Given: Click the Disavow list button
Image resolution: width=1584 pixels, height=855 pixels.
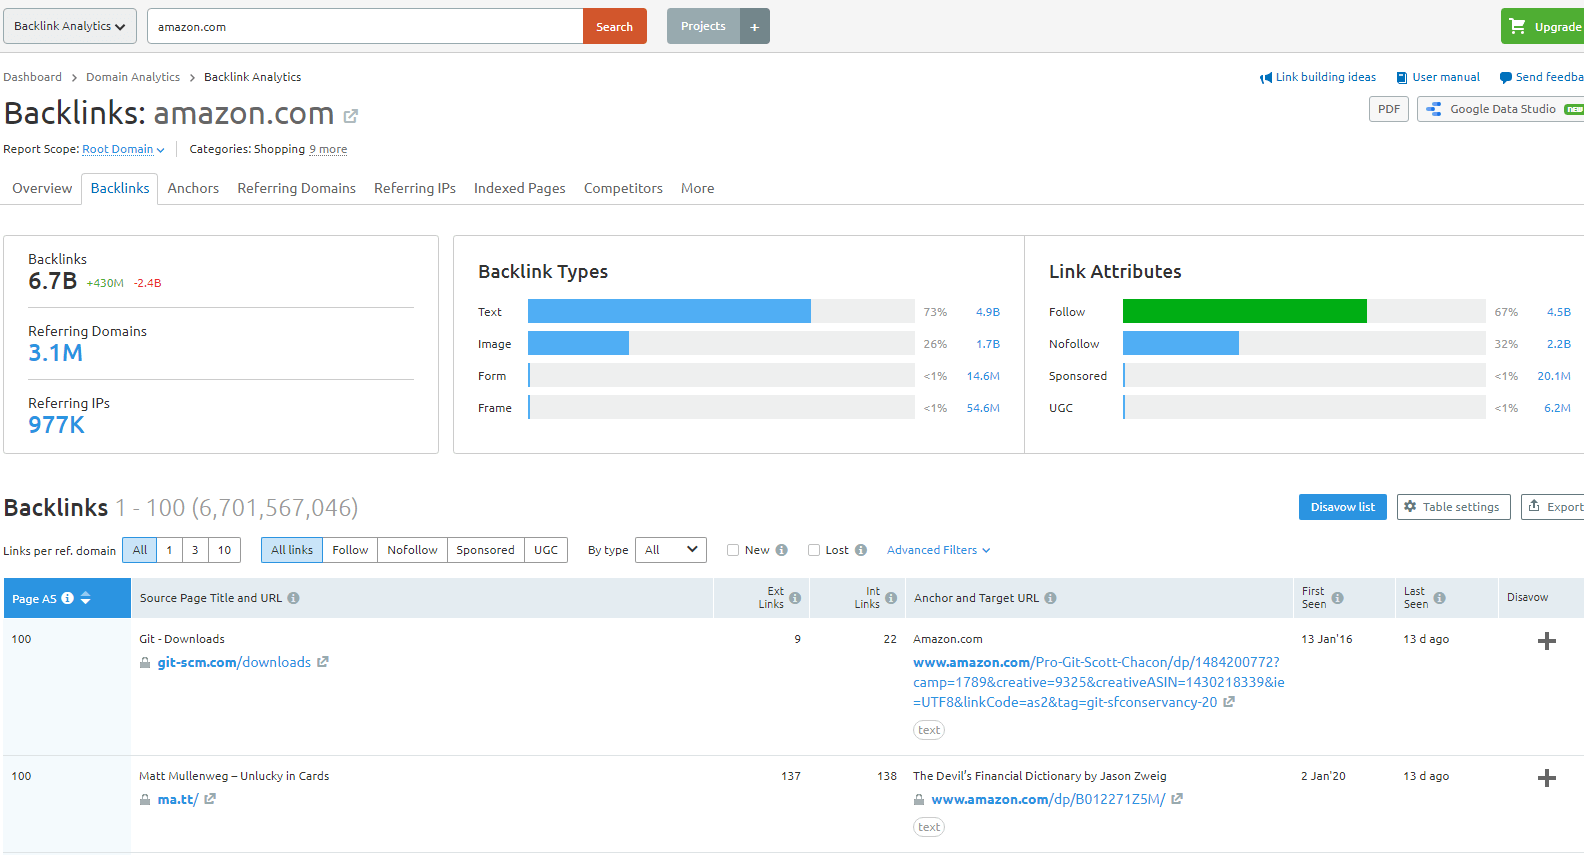Looking at the screenshot, I should pyautogui.click(x=1343, y=507).
